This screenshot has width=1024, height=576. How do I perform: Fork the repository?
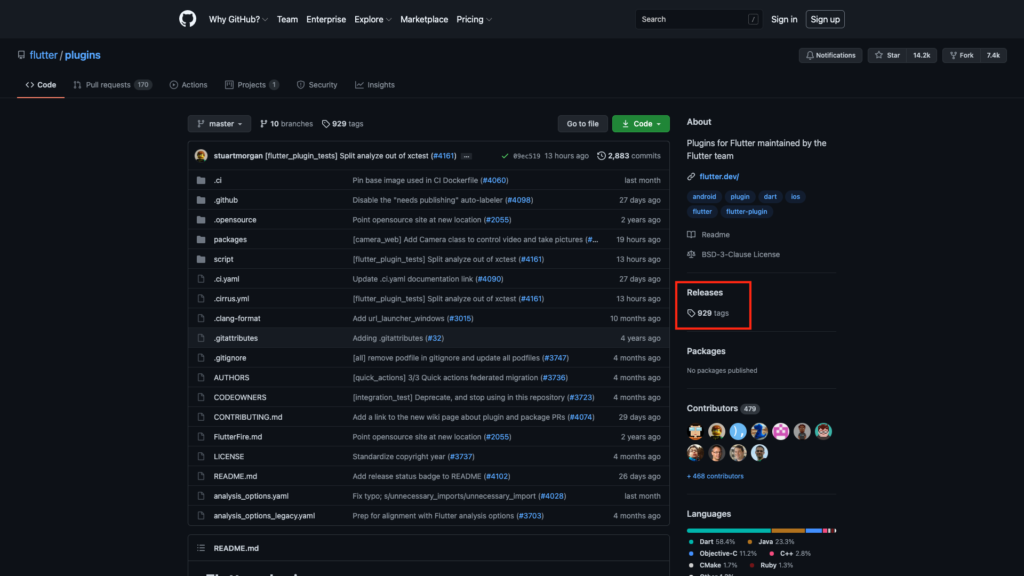[961, 56]
